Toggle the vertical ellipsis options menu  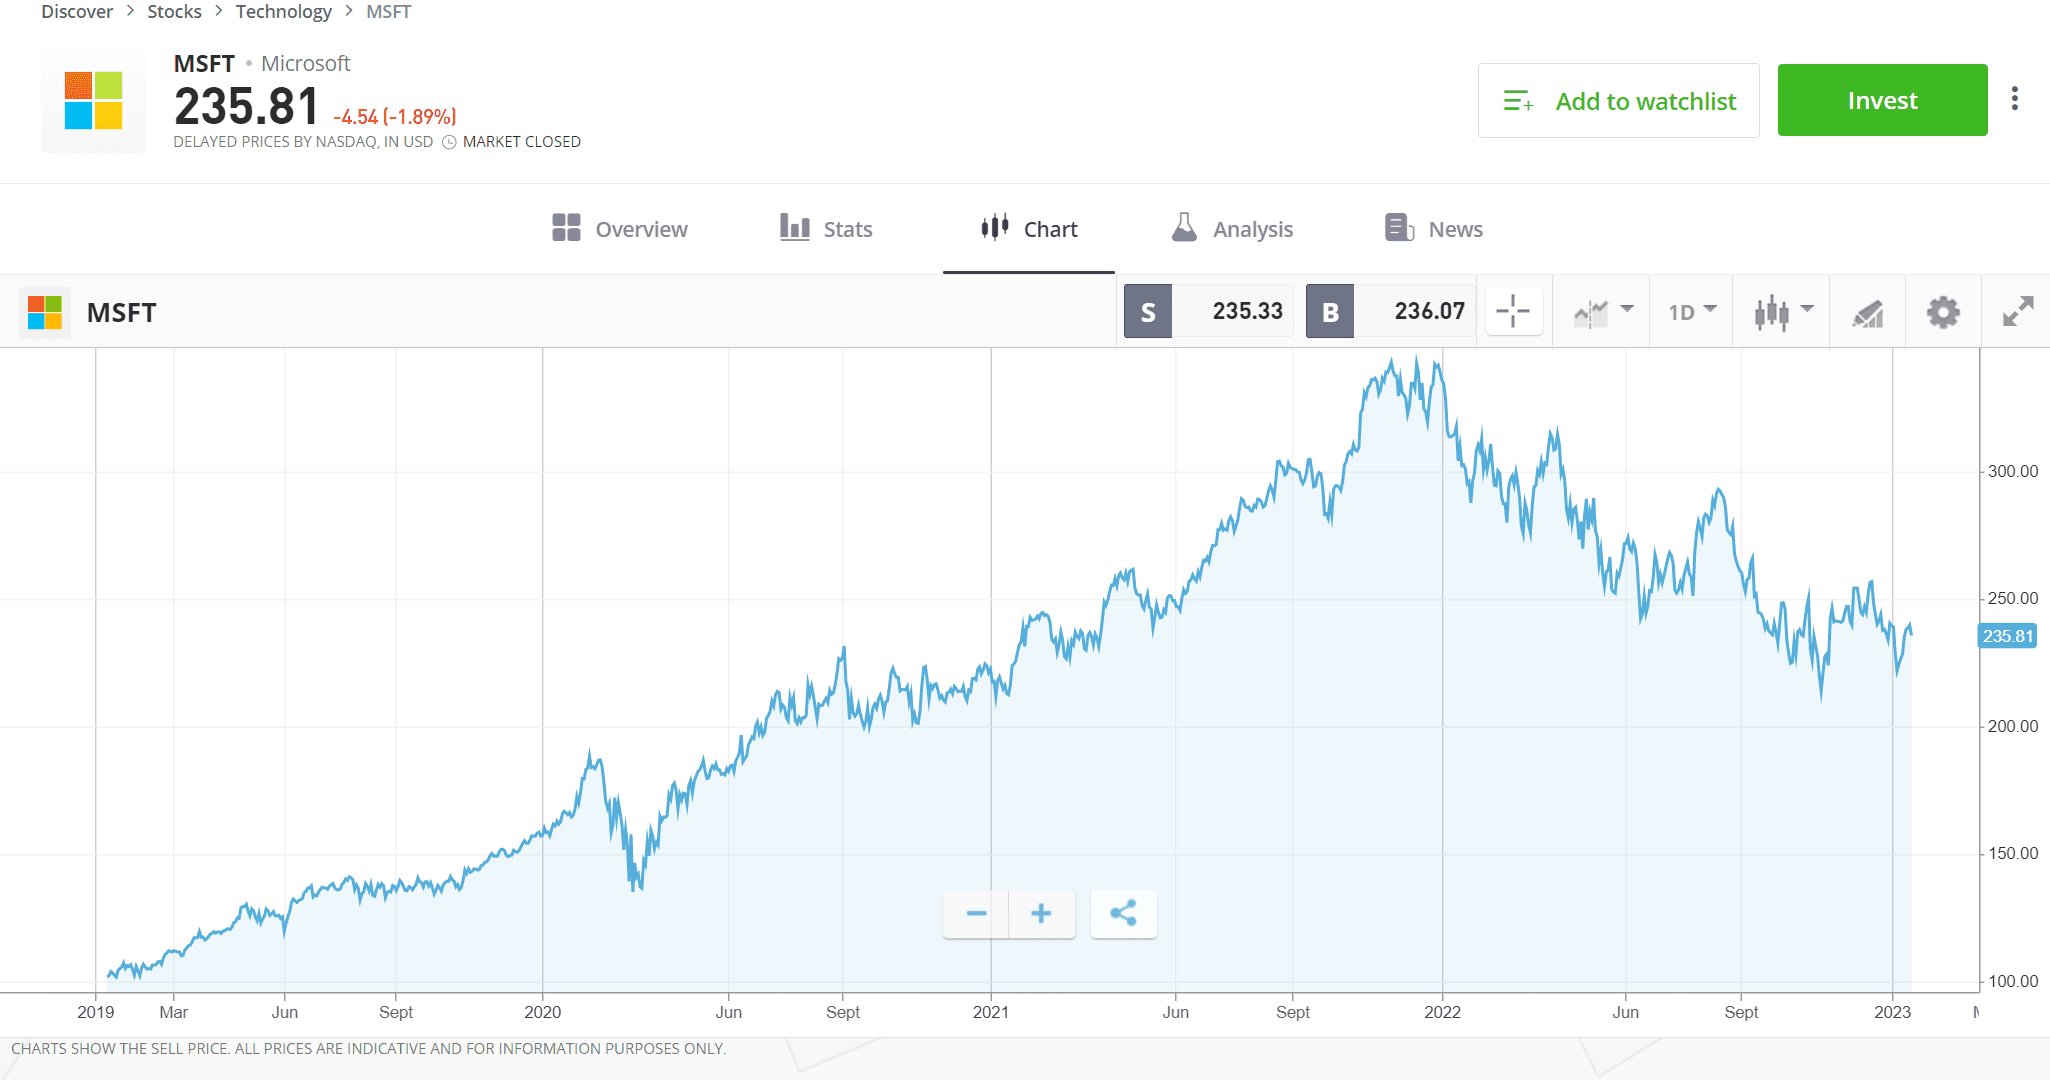coord(2016,97)
